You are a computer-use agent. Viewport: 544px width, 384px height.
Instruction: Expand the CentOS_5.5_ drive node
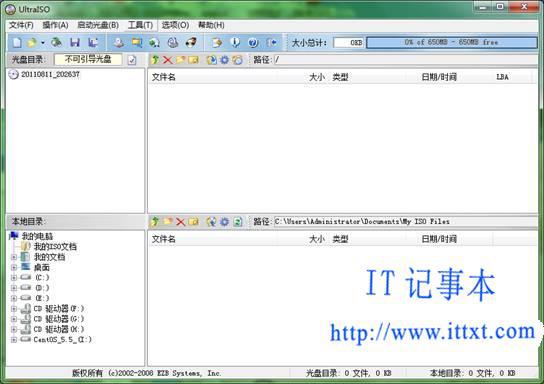coord(14,340)
